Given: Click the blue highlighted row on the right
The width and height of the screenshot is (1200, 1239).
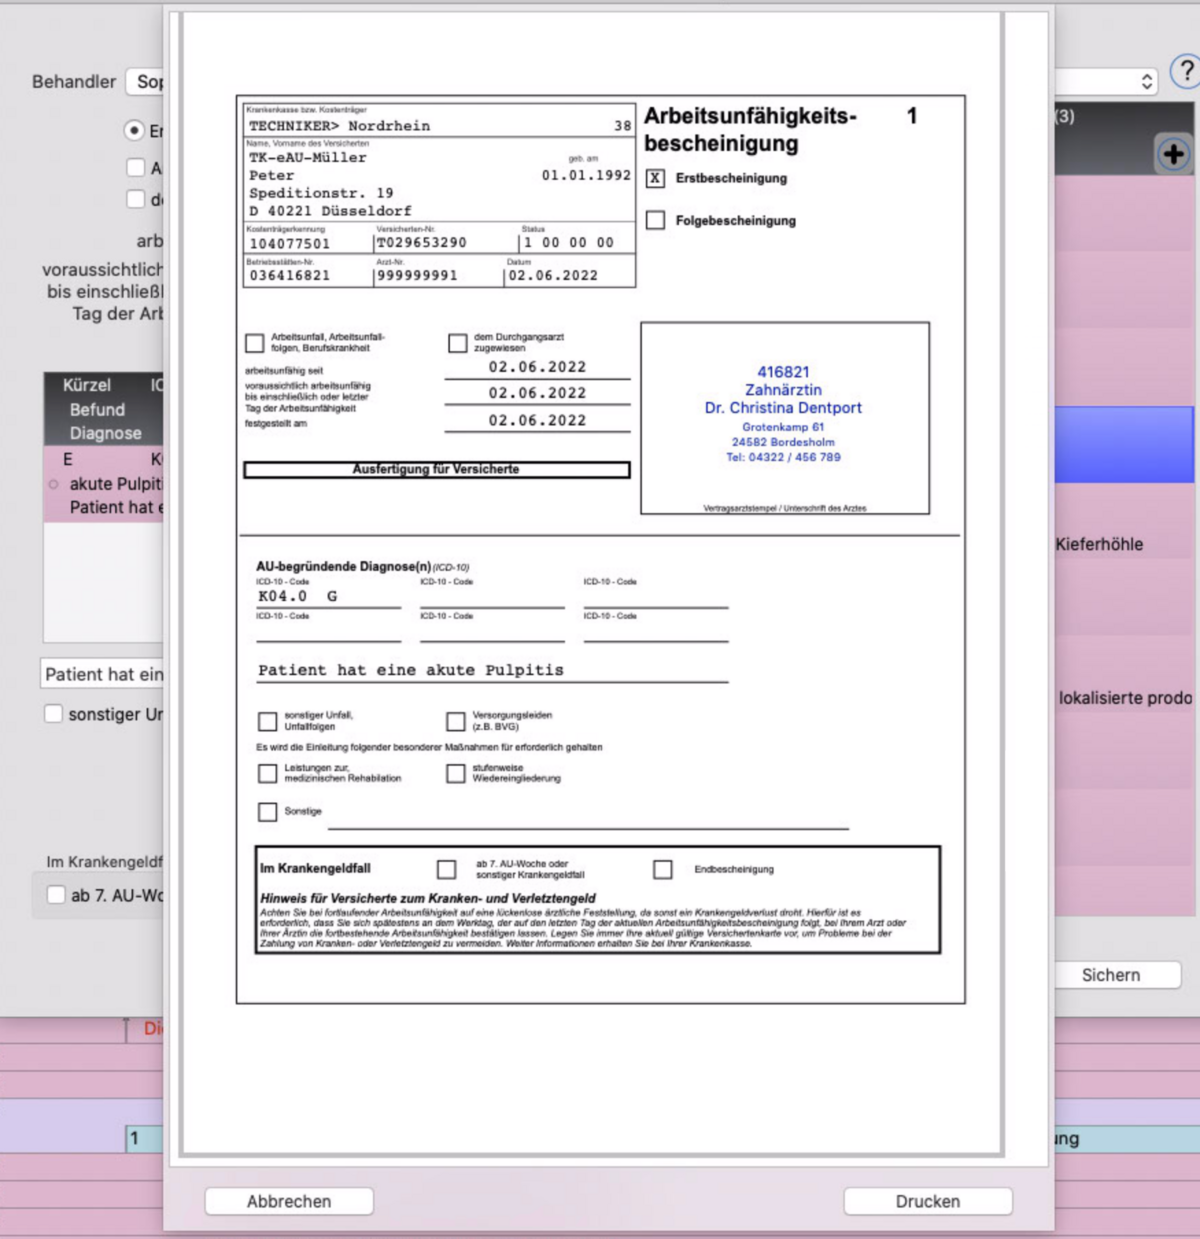Looking at the screenshot, I should click(x=1124, y=444).
